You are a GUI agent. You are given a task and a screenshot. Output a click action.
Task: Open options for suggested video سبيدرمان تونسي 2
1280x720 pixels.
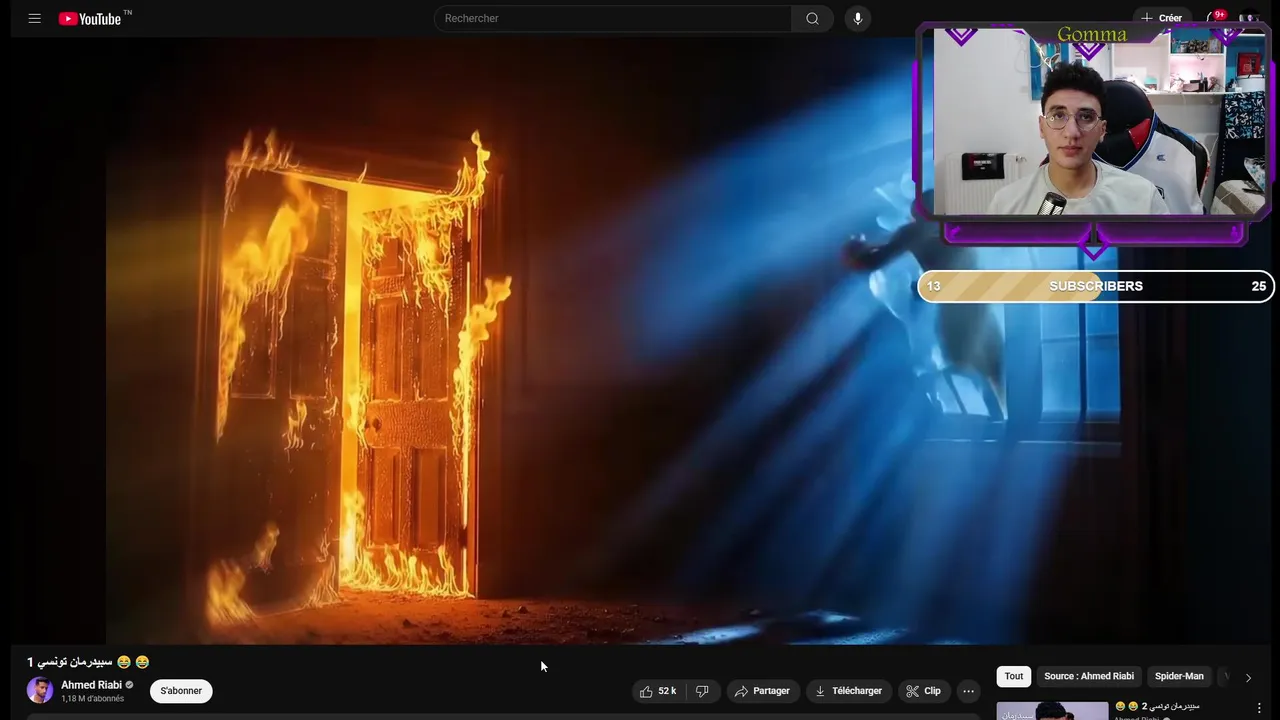pyautogui.click(x=1259, y=708)
